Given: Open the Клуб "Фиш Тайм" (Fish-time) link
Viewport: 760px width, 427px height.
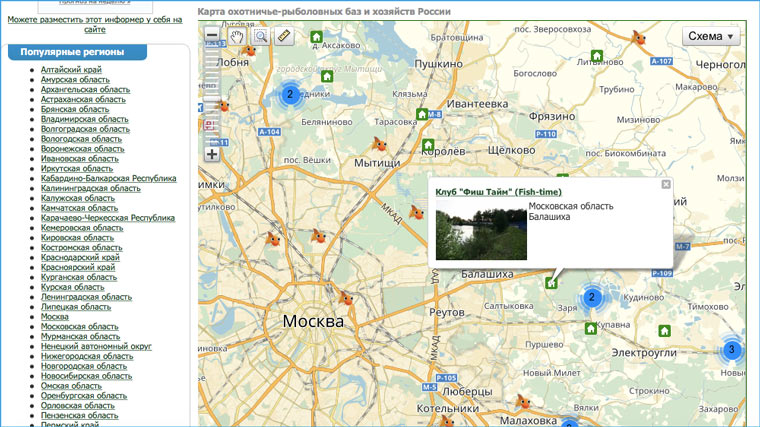Looking at the screenshot, I should 498,192.
